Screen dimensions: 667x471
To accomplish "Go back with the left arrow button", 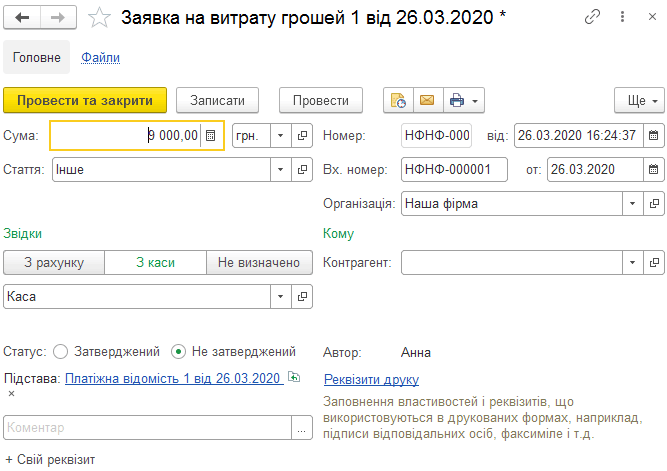I will coord(22,17).
